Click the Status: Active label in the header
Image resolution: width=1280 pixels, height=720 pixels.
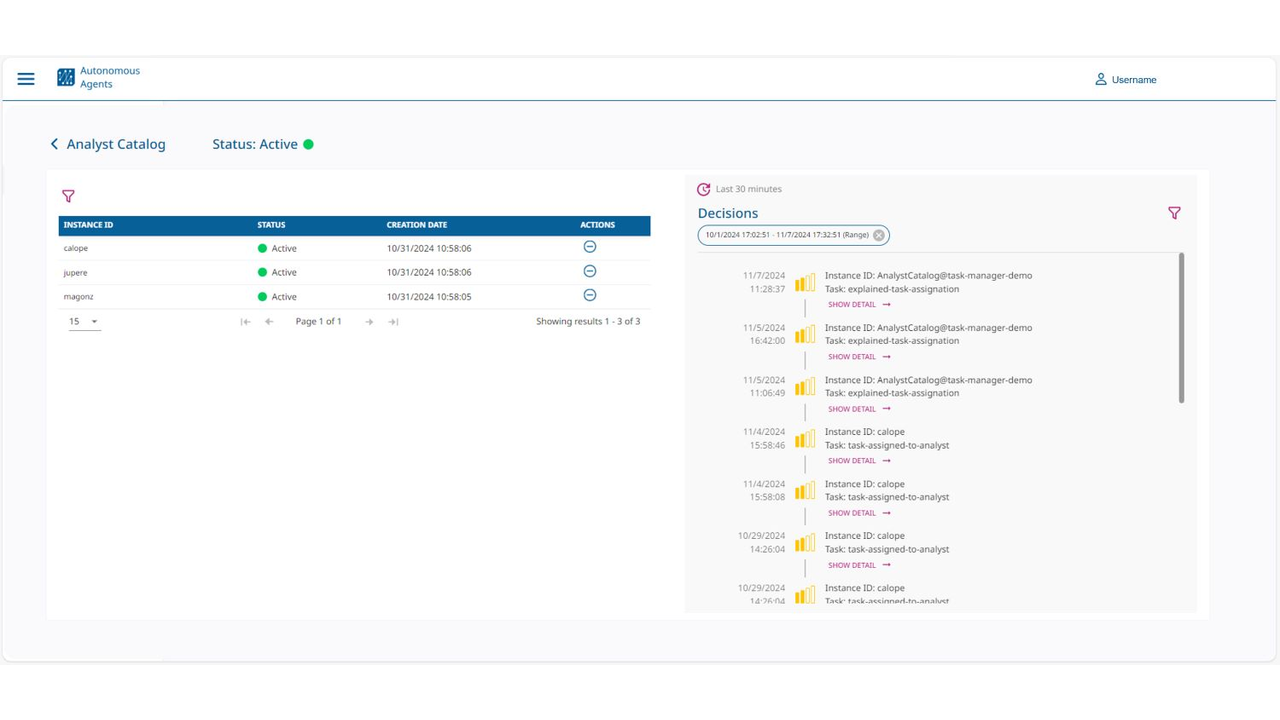click(255, 144)
